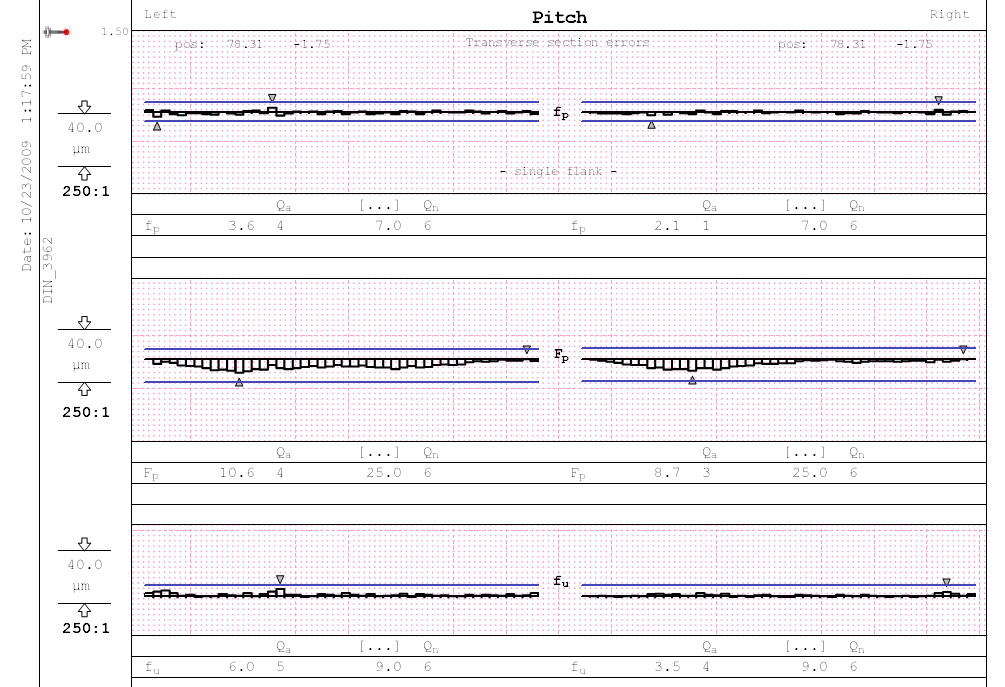Click the right Fp actual quality 3
Screen dimensions: 1005x687
[x=706, y=472]
